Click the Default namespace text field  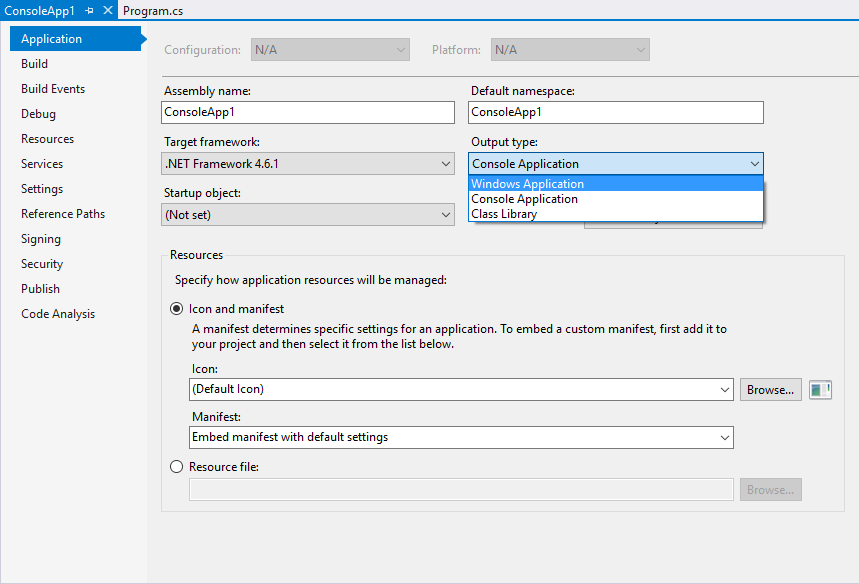click(615, 113)
